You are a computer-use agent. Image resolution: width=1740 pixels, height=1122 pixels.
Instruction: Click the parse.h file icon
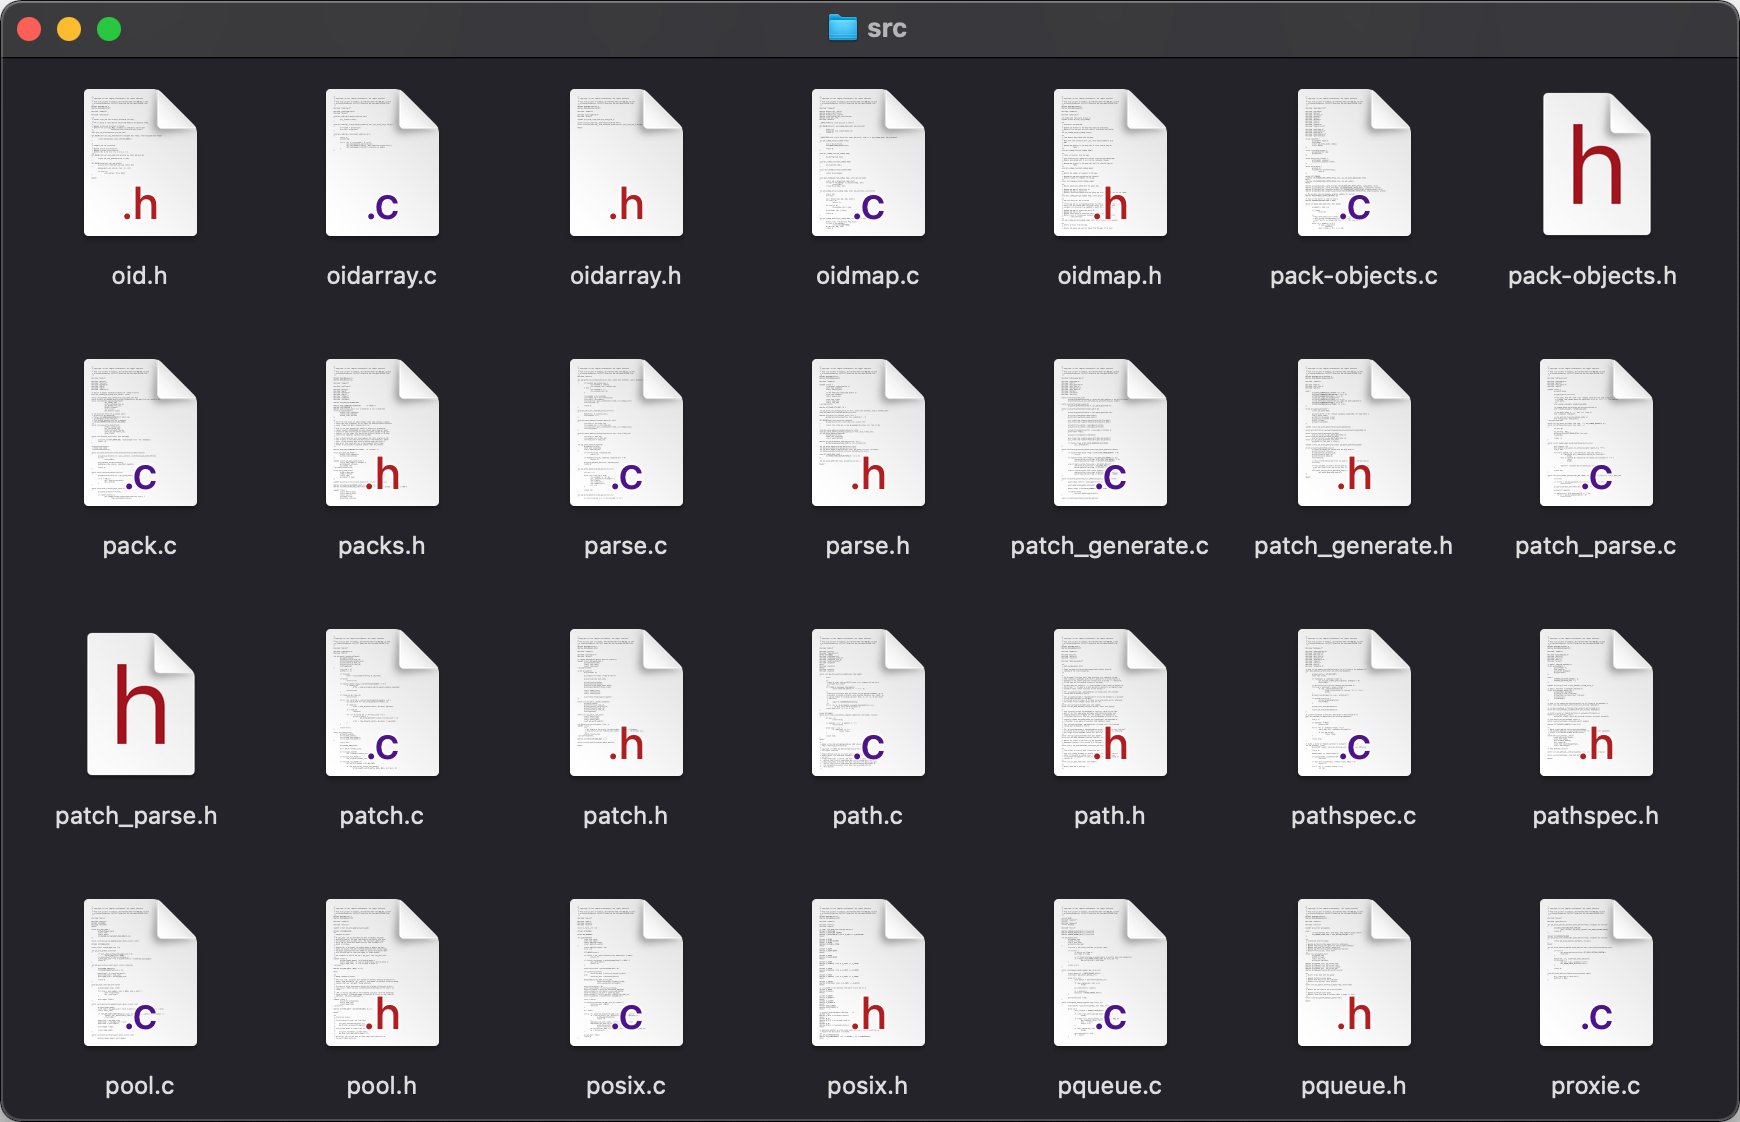pos(868,433)
